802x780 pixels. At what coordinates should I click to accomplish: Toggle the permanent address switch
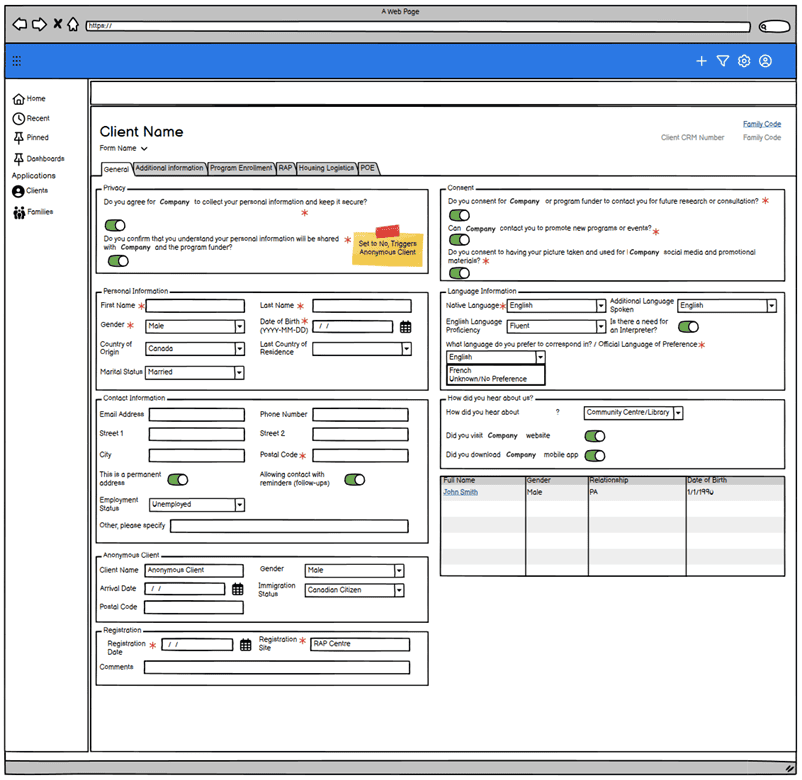pos(178,480)
